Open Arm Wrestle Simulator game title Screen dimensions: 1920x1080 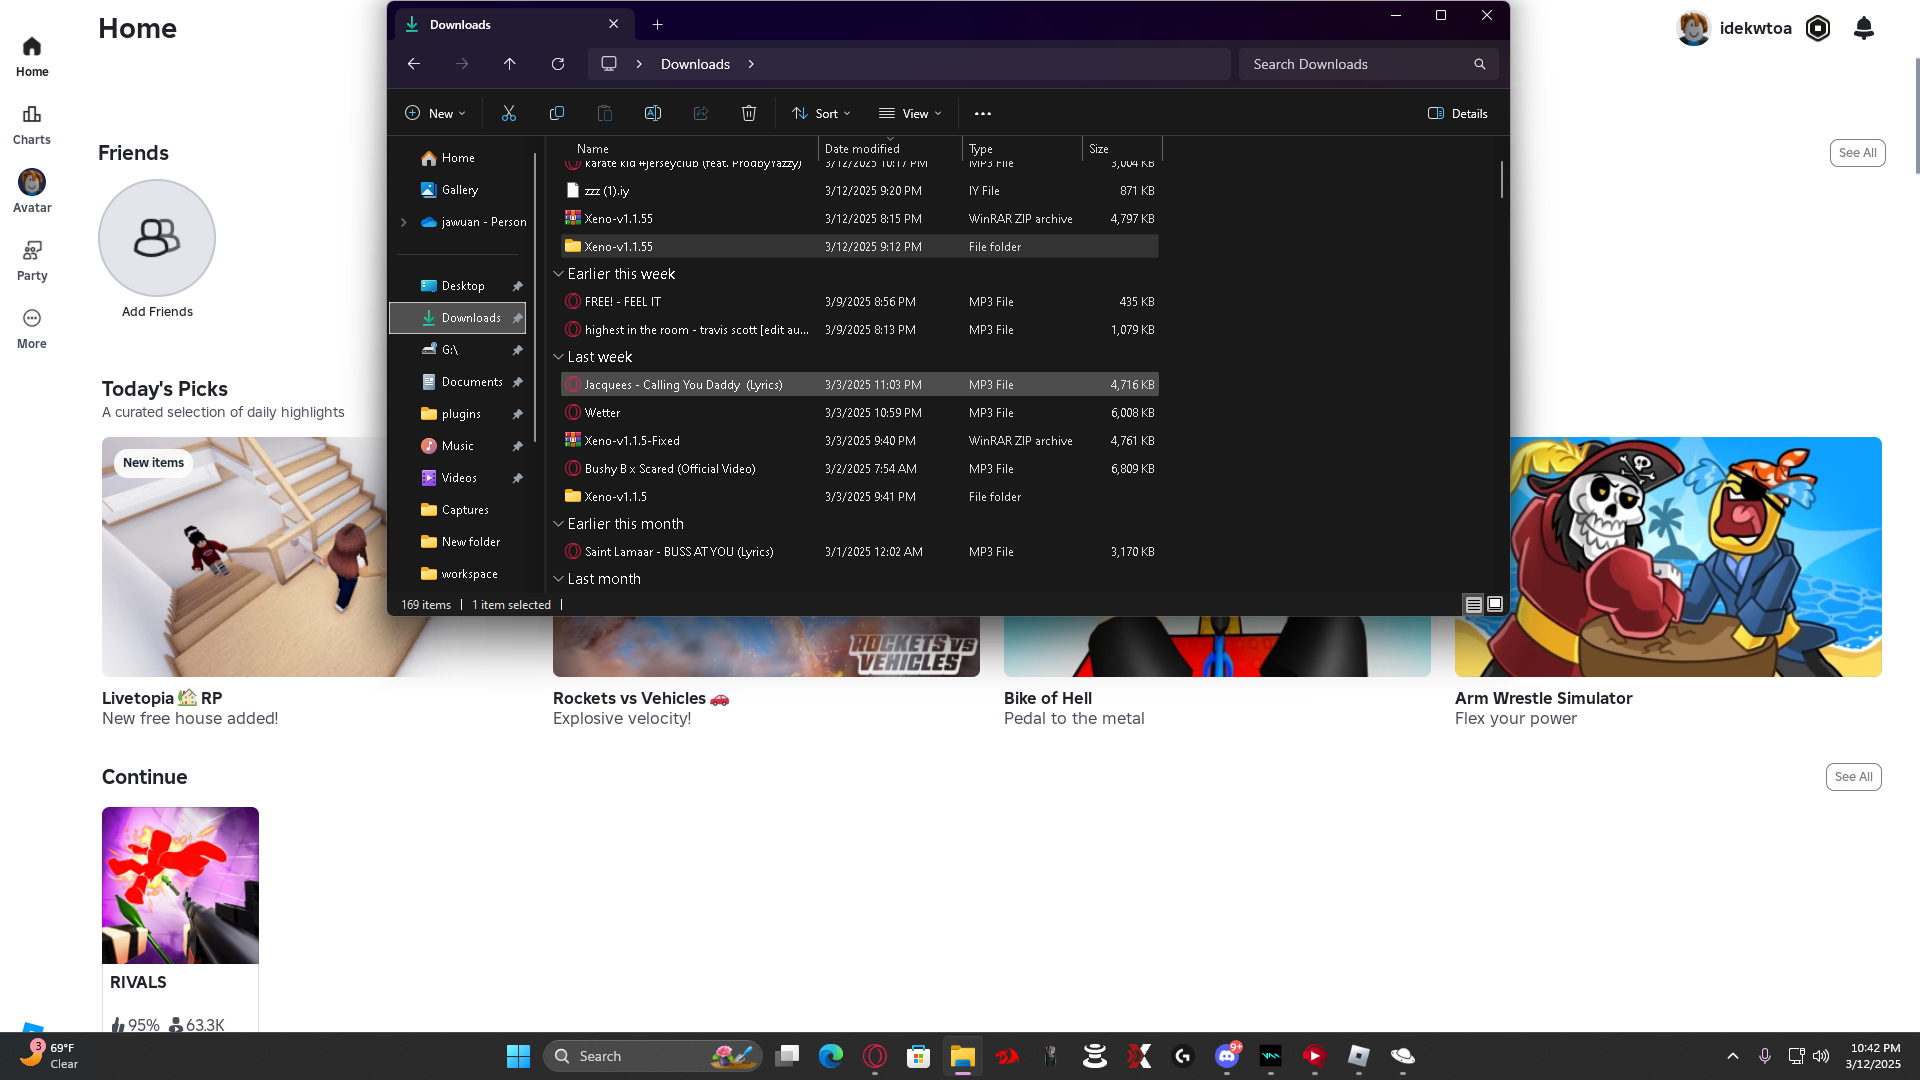coord(1543,698)
